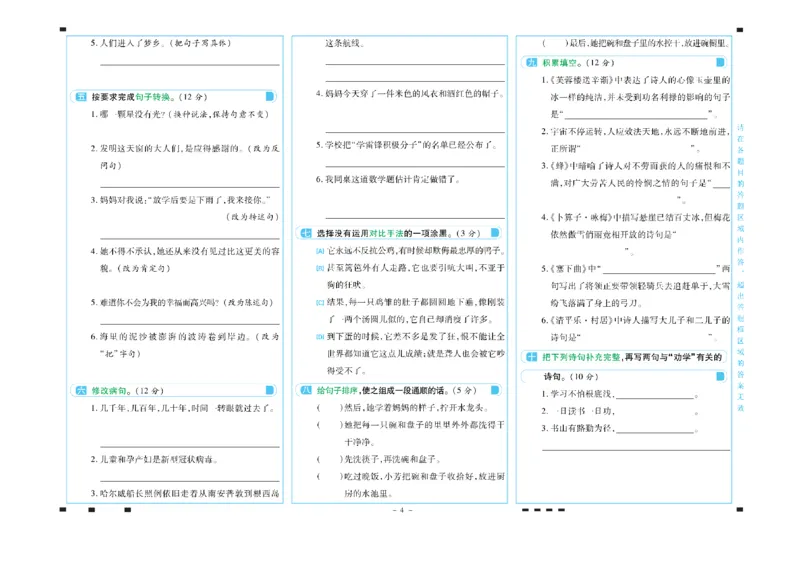
Task: Click the blue marker ending the 句子转换 header
Action: pyautogui.click(x=270, y=96)
